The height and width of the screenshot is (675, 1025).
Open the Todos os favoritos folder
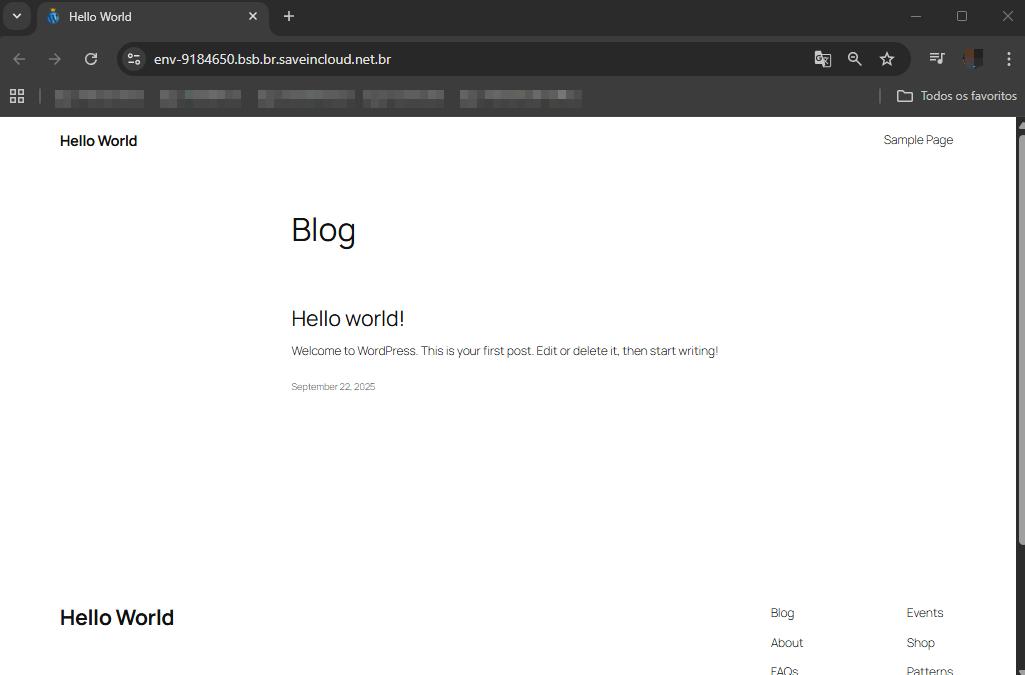[957, 96]
